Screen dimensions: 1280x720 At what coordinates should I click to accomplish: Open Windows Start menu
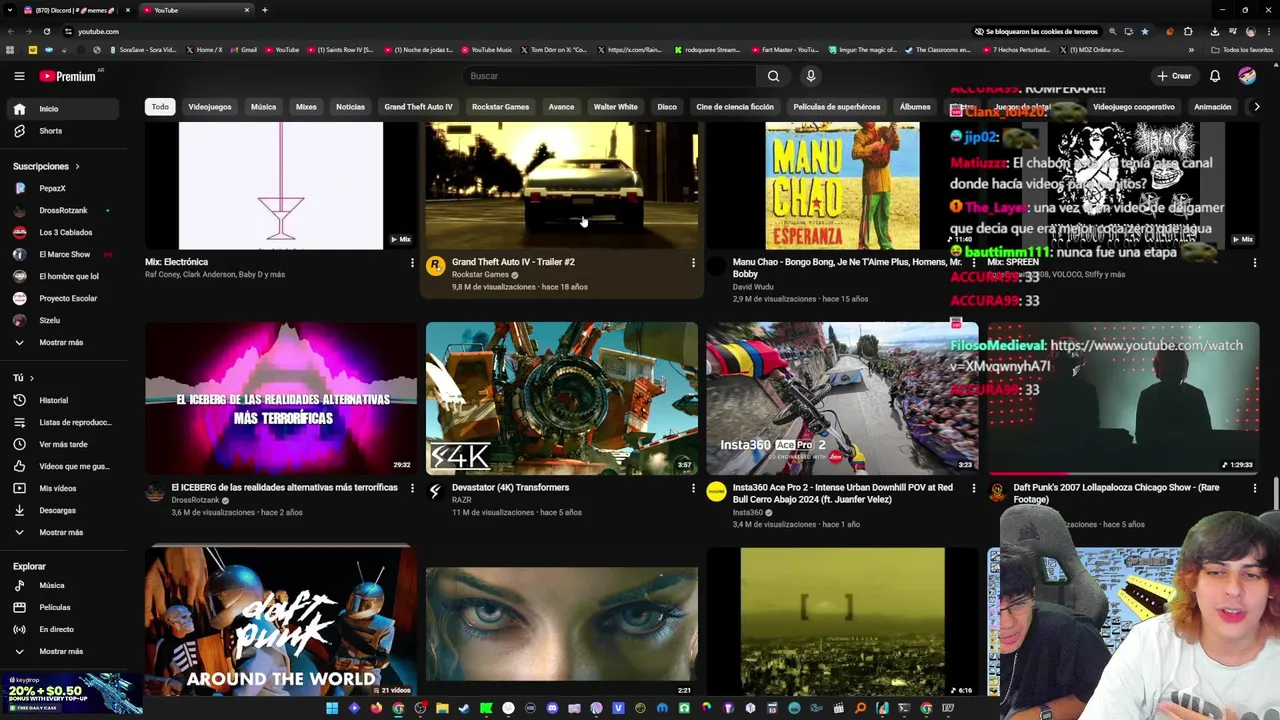(332, 708)
